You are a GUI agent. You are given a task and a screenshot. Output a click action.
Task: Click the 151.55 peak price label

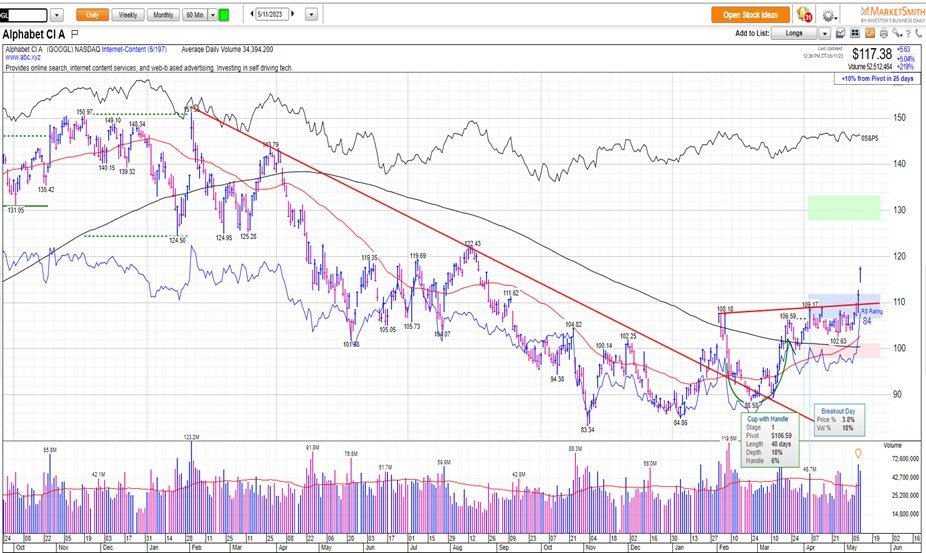[x=191, y=109]
